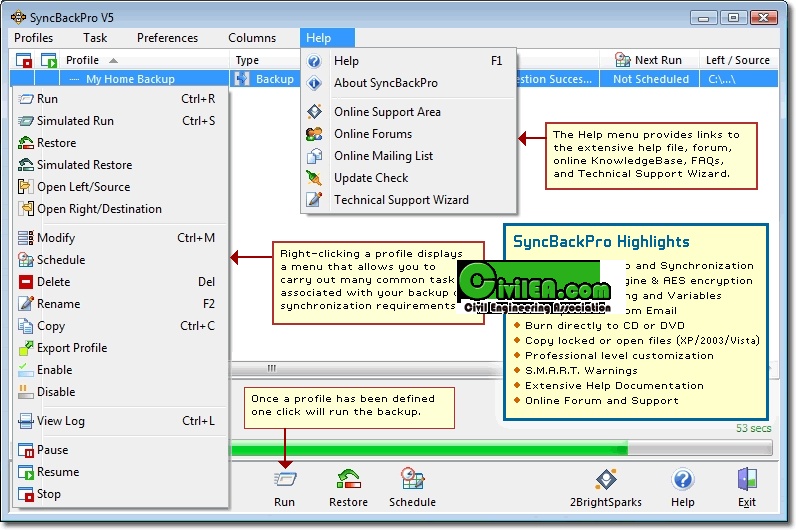Click the 53 secs remaining time label
The width and height of the screenshot is (796, 530).
click(x=753, y=428)
